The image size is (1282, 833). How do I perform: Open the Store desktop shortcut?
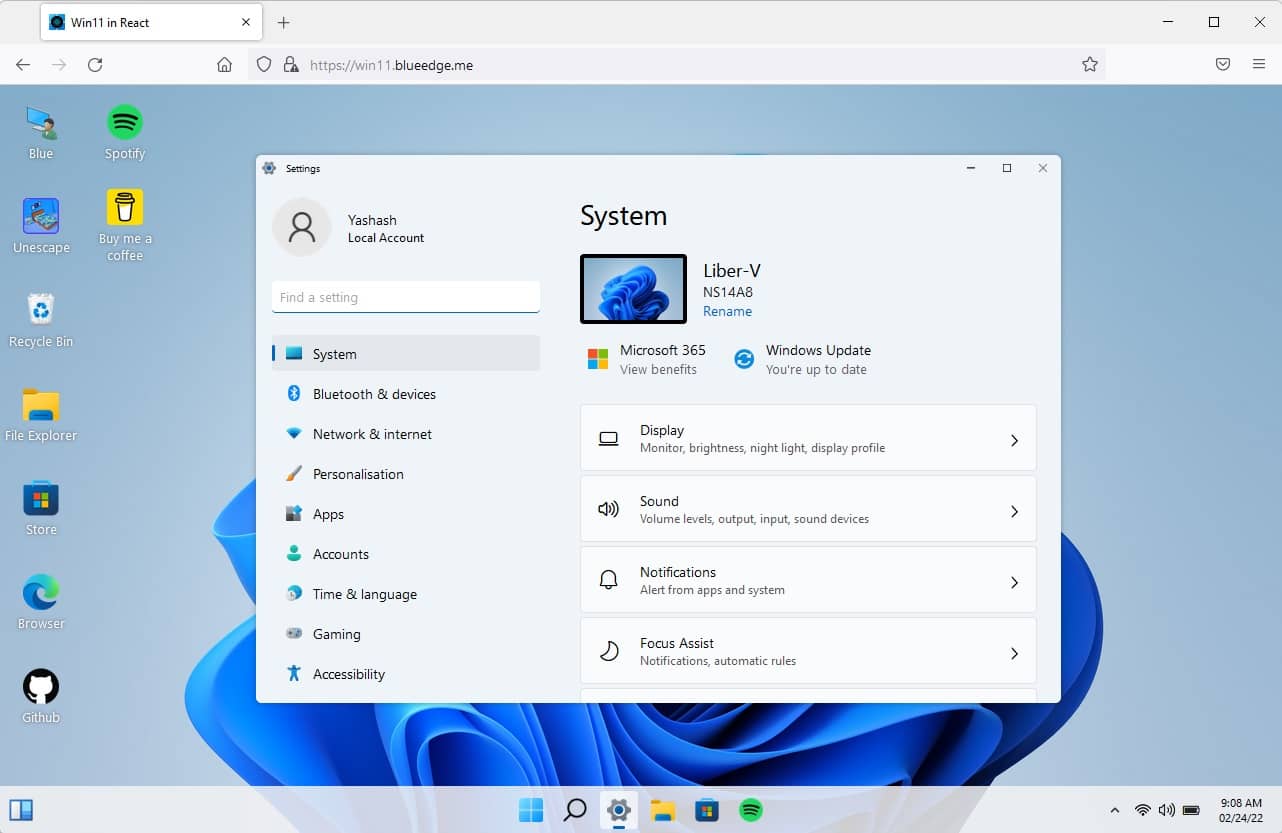click(x=41, y=508)
